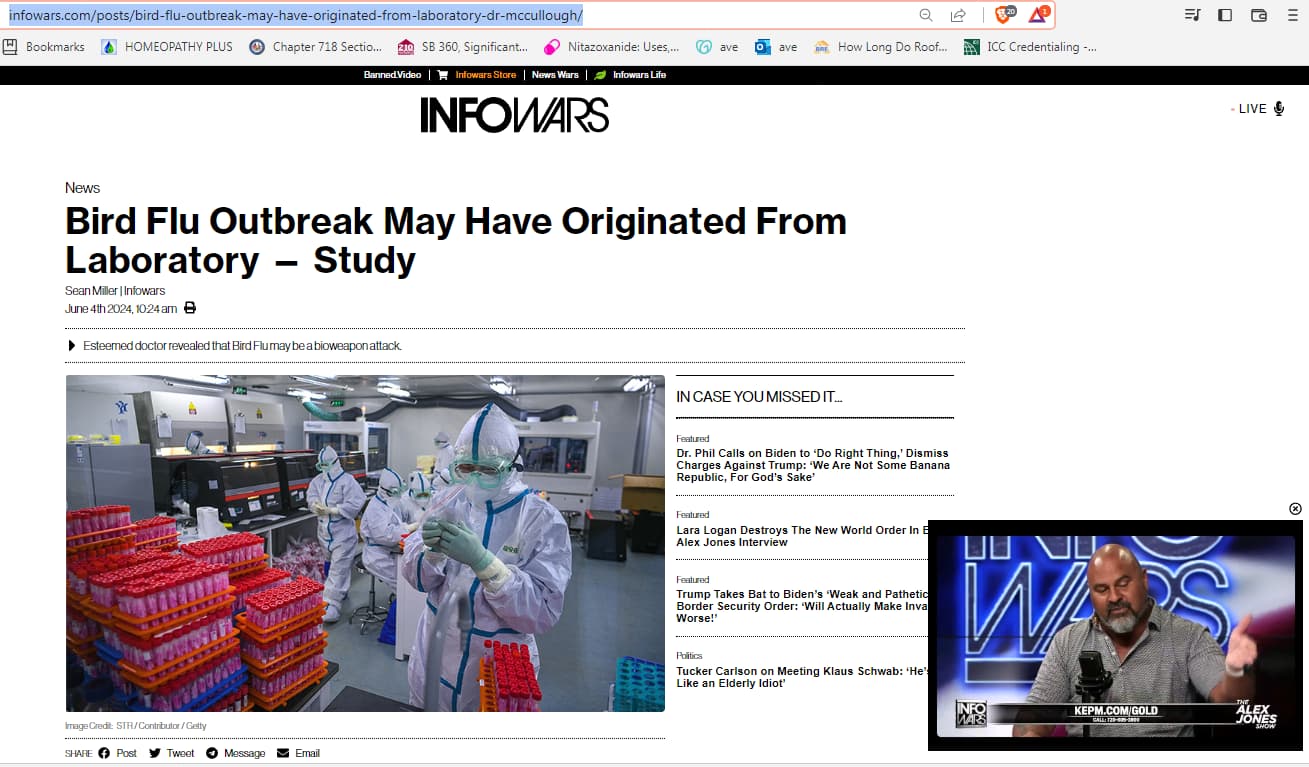Click the IN CASE YOU MISSED IT heading

pyautogui.click(x=759, y=397)
